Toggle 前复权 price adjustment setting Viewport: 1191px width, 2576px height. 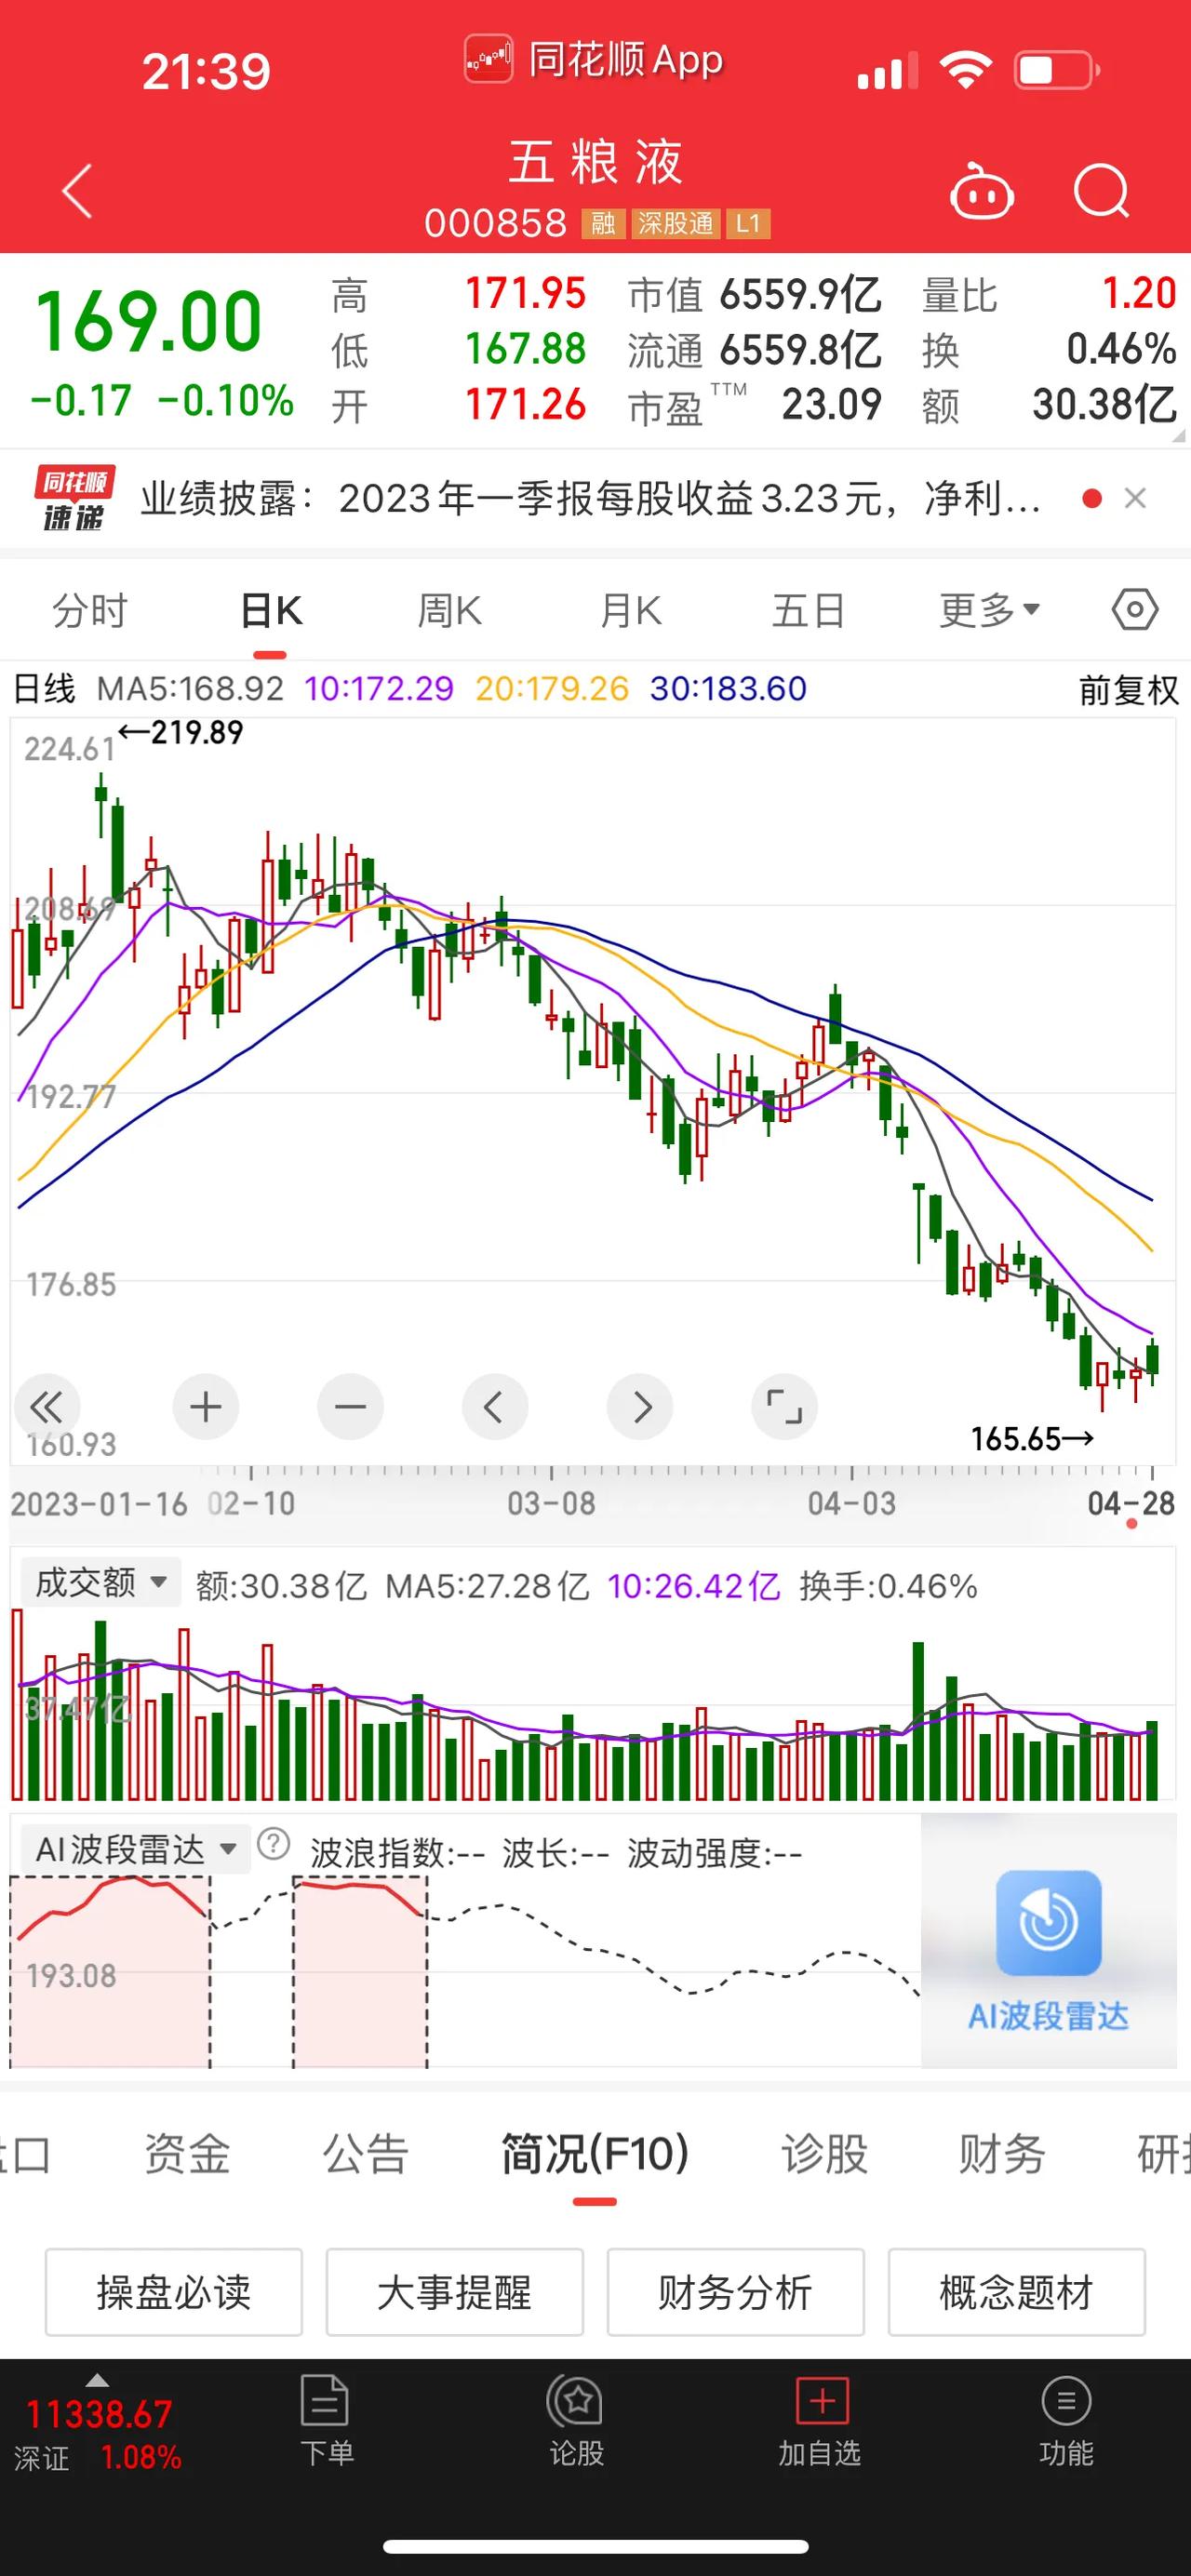1128,690
